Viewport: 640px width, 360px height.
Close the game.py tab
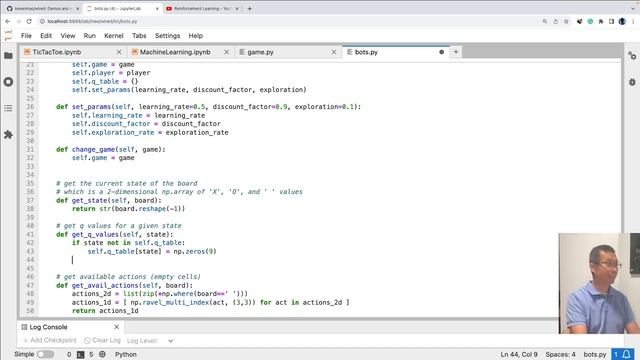[x=334, y=52]
